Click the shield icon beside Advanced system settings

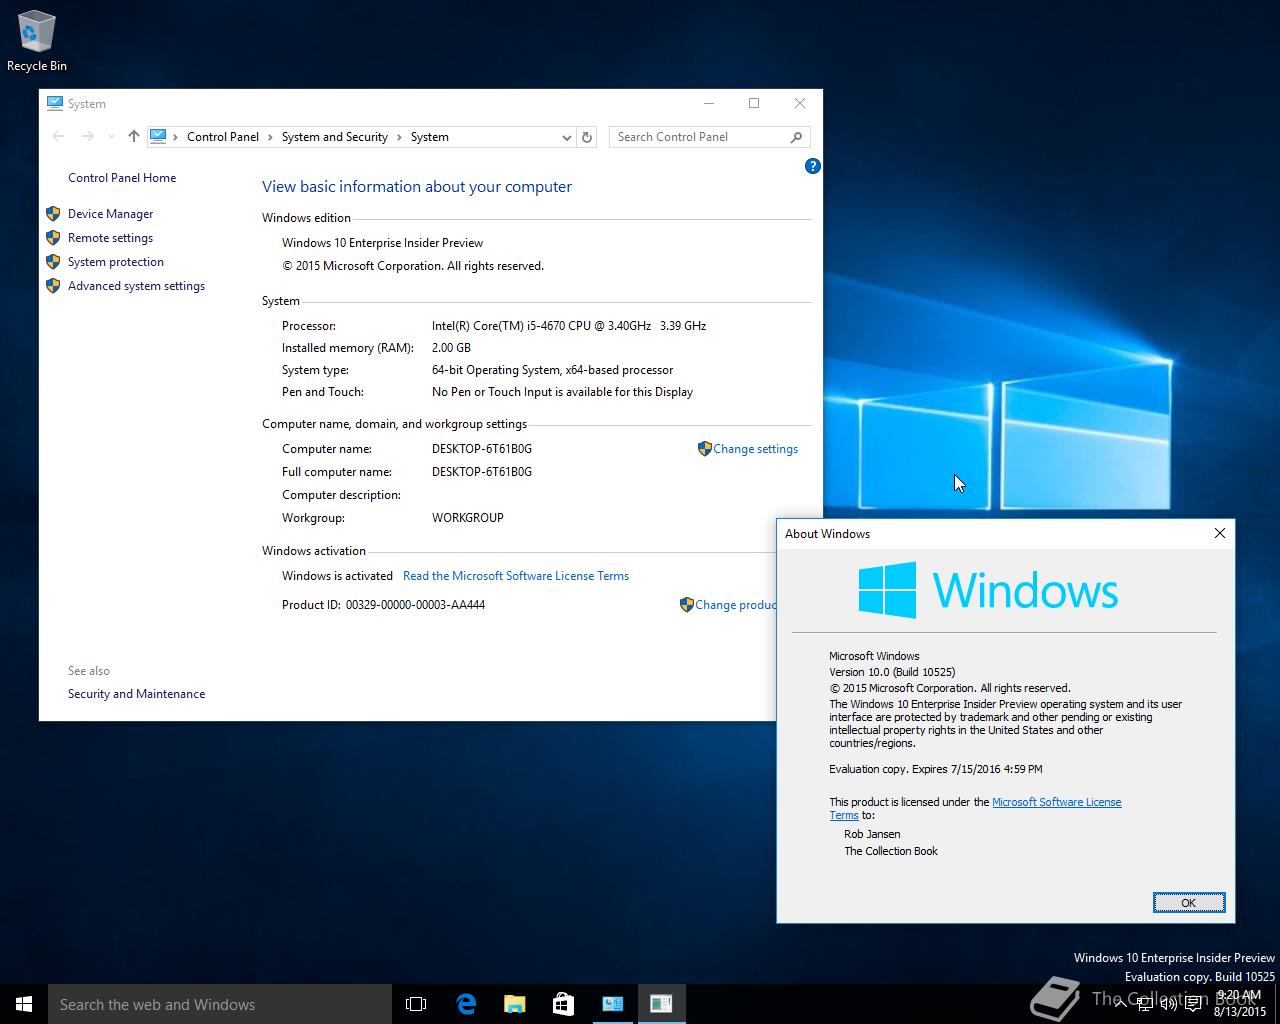53,286
